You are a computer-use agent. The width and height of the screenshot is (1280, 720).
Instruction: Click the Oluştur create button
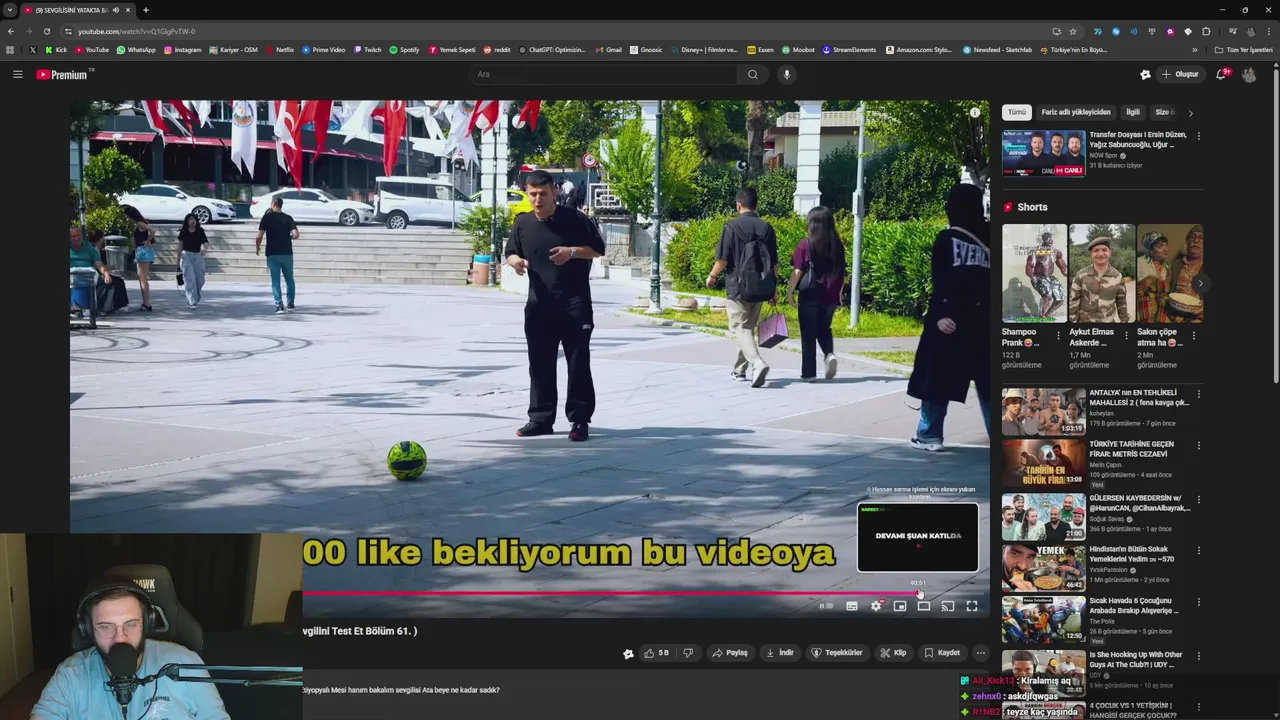pos(1180,74)
